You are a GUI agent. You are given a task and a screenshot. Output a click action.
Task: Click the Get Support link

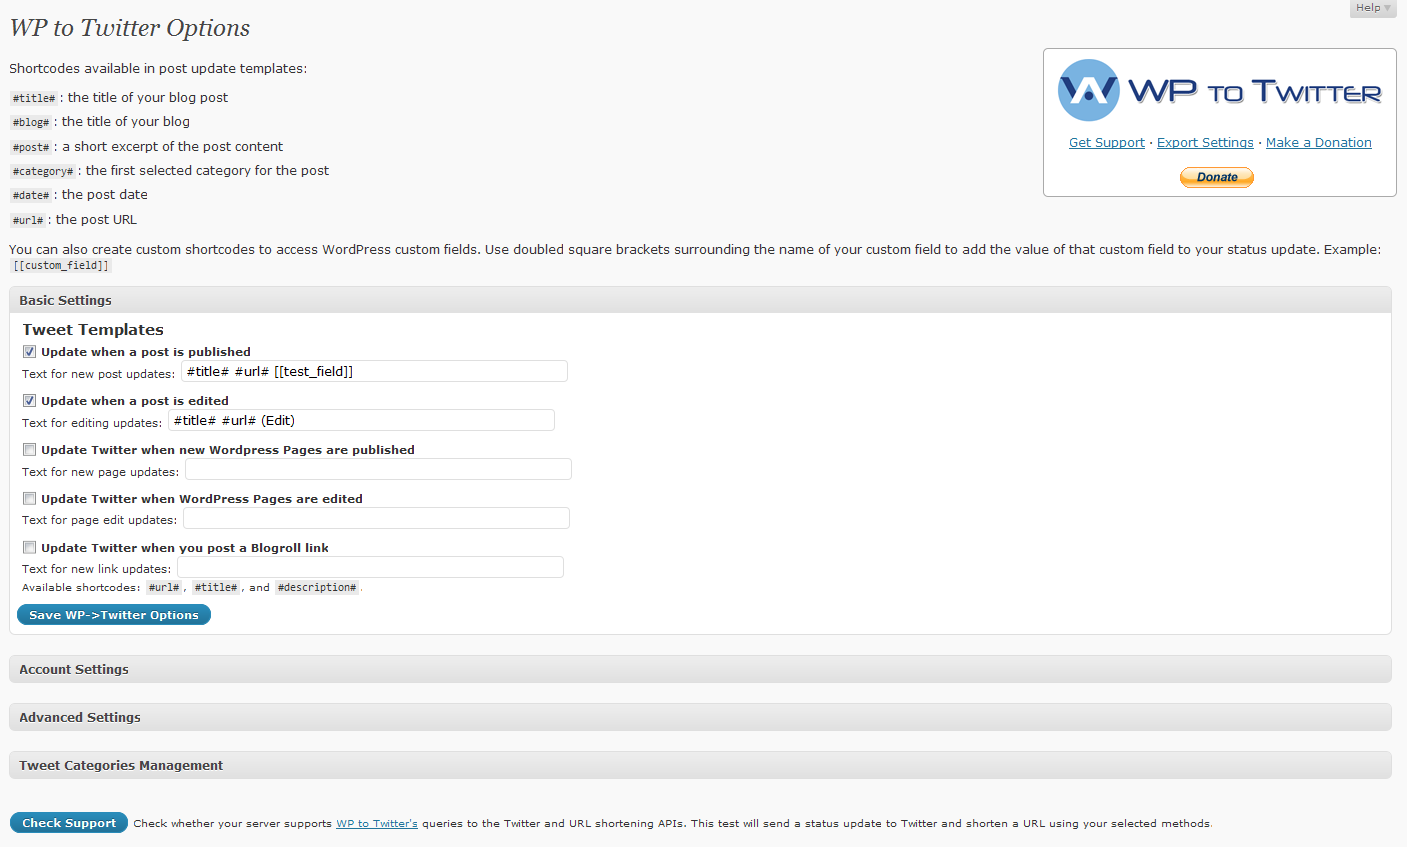coord(1106,143)
